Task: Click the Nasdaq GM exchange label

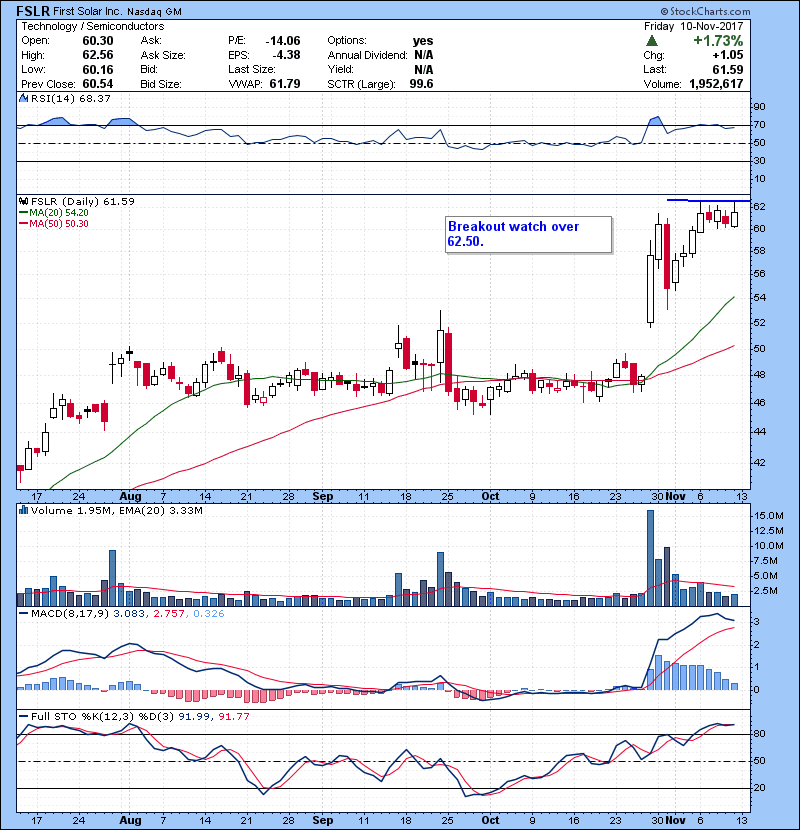Action: click(x=155, y=12)
